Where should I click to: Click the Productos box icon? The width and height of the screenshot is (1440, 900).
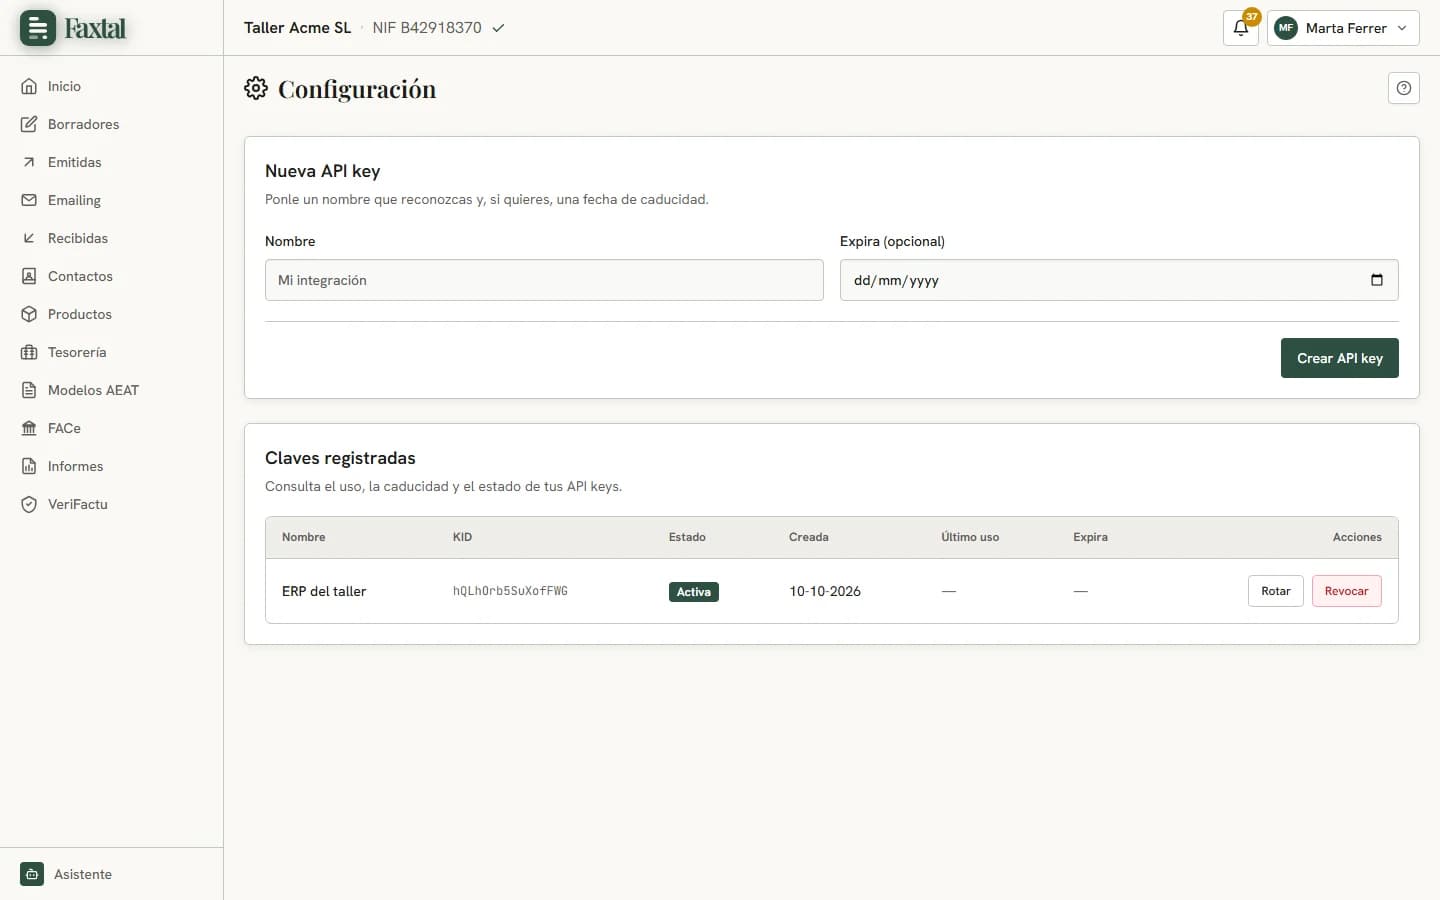[x=29, y=314]
